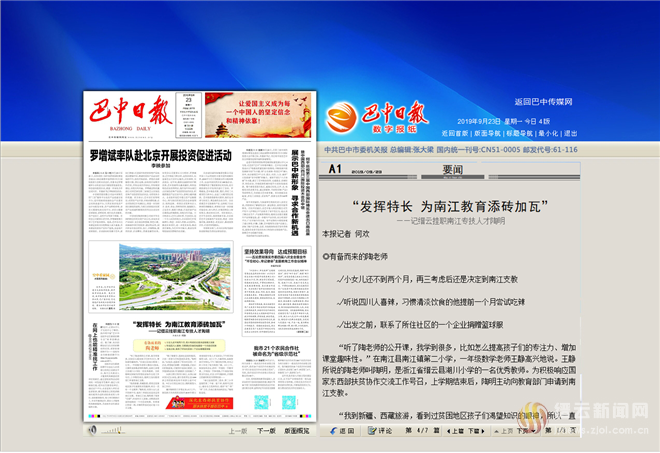Click the speaker audio icon under the page

(x=93, y=430)
